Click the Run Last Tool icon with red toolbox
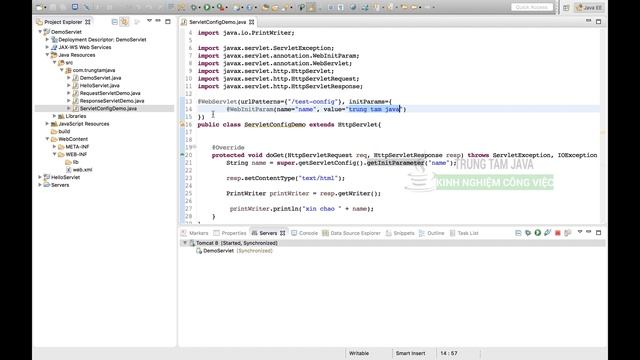 [220, 7]
